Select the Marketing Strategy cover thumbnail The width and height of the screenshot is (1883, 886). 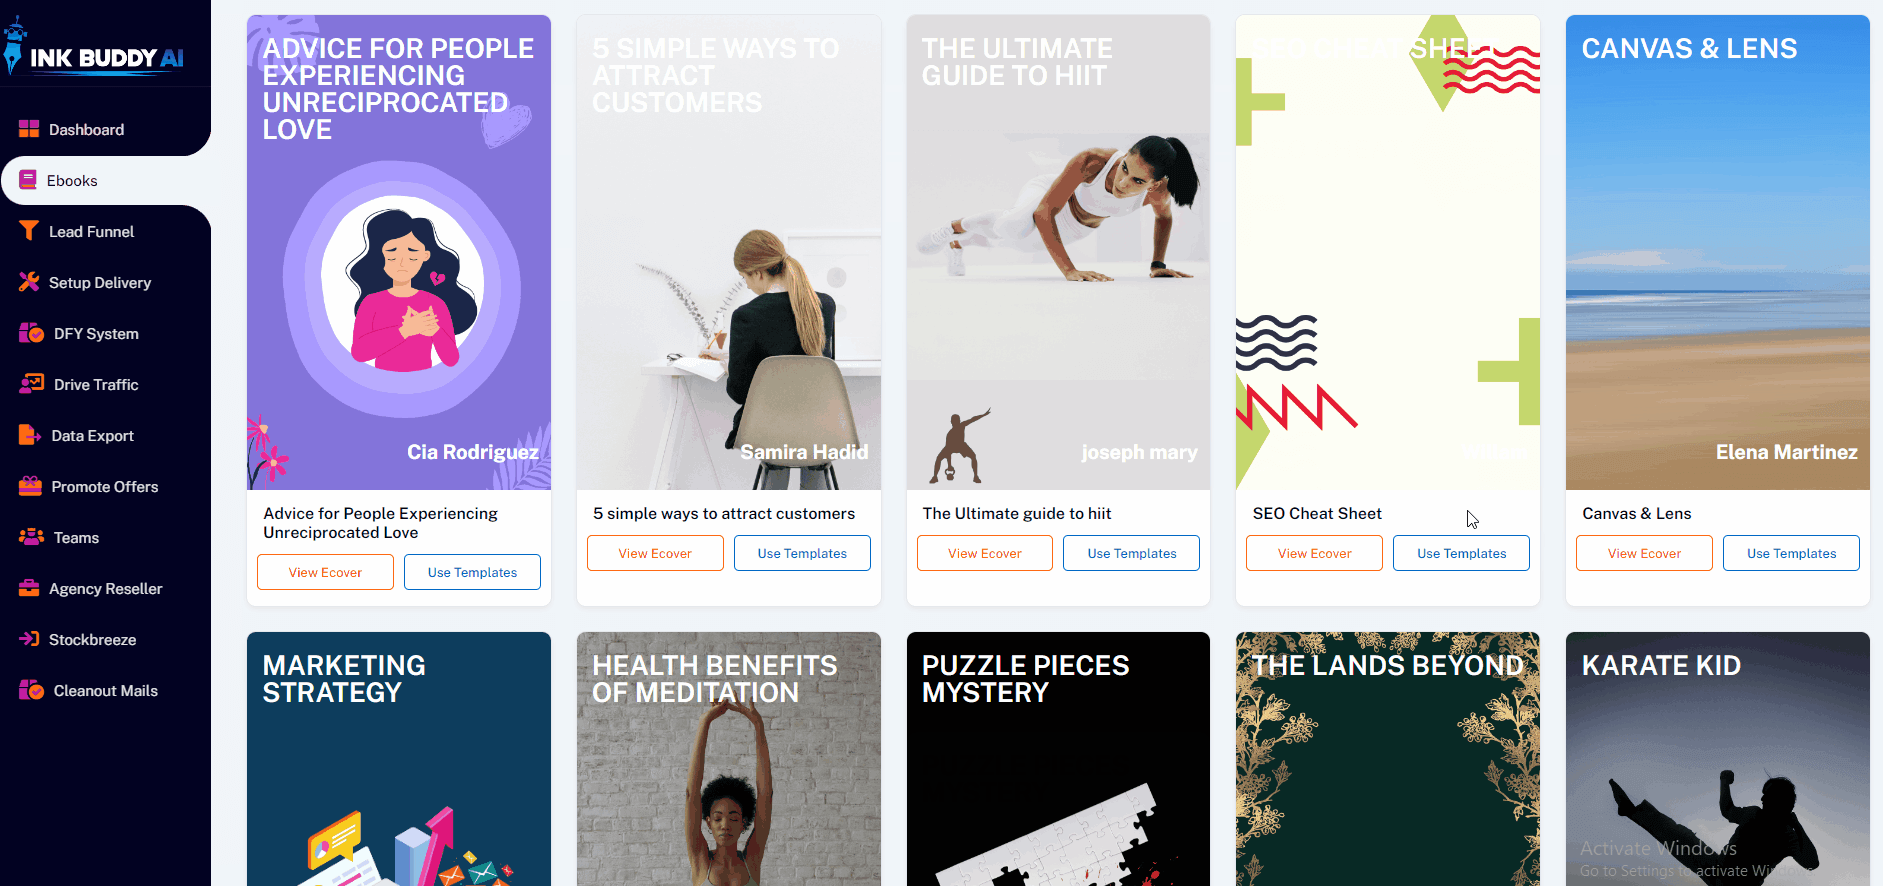(399, 759)
